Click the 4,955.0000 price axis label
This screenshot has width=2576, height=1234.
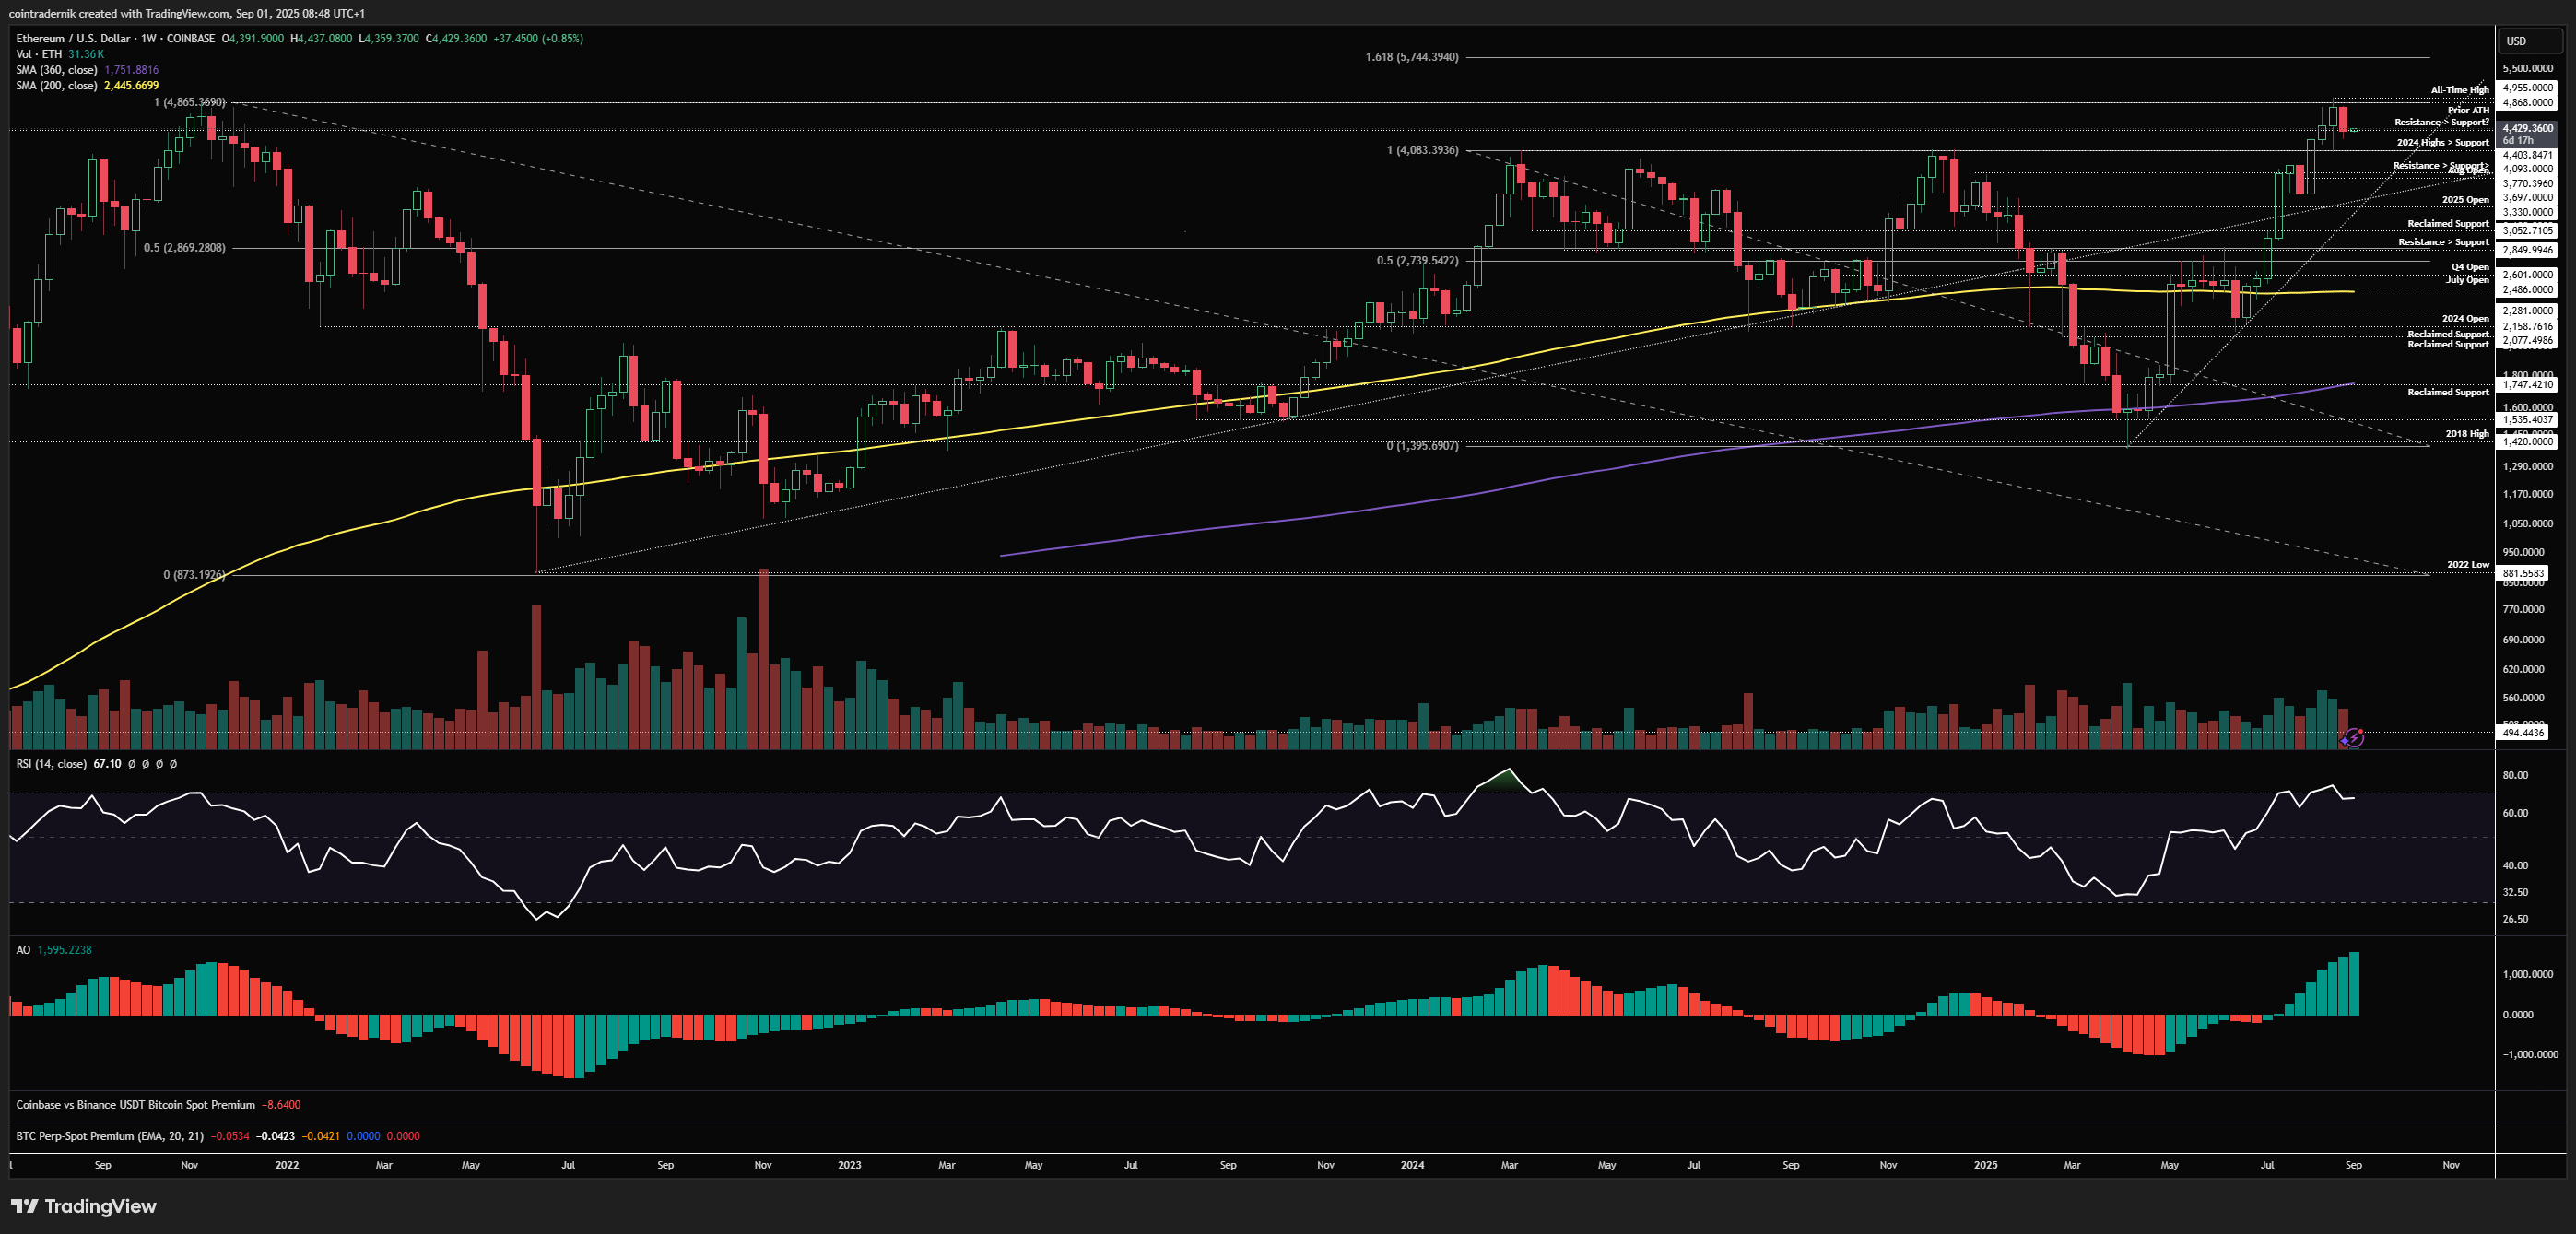coord(2527,88)
